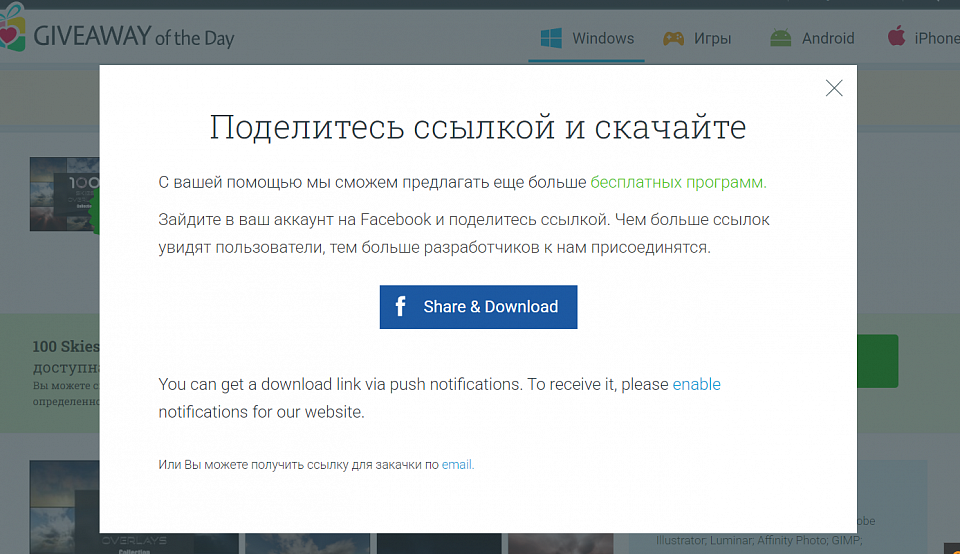This screenshot has width=960, height=554.
Task: Open the 100 Skies thumbnail behind dialog
Action: [64, 194]
